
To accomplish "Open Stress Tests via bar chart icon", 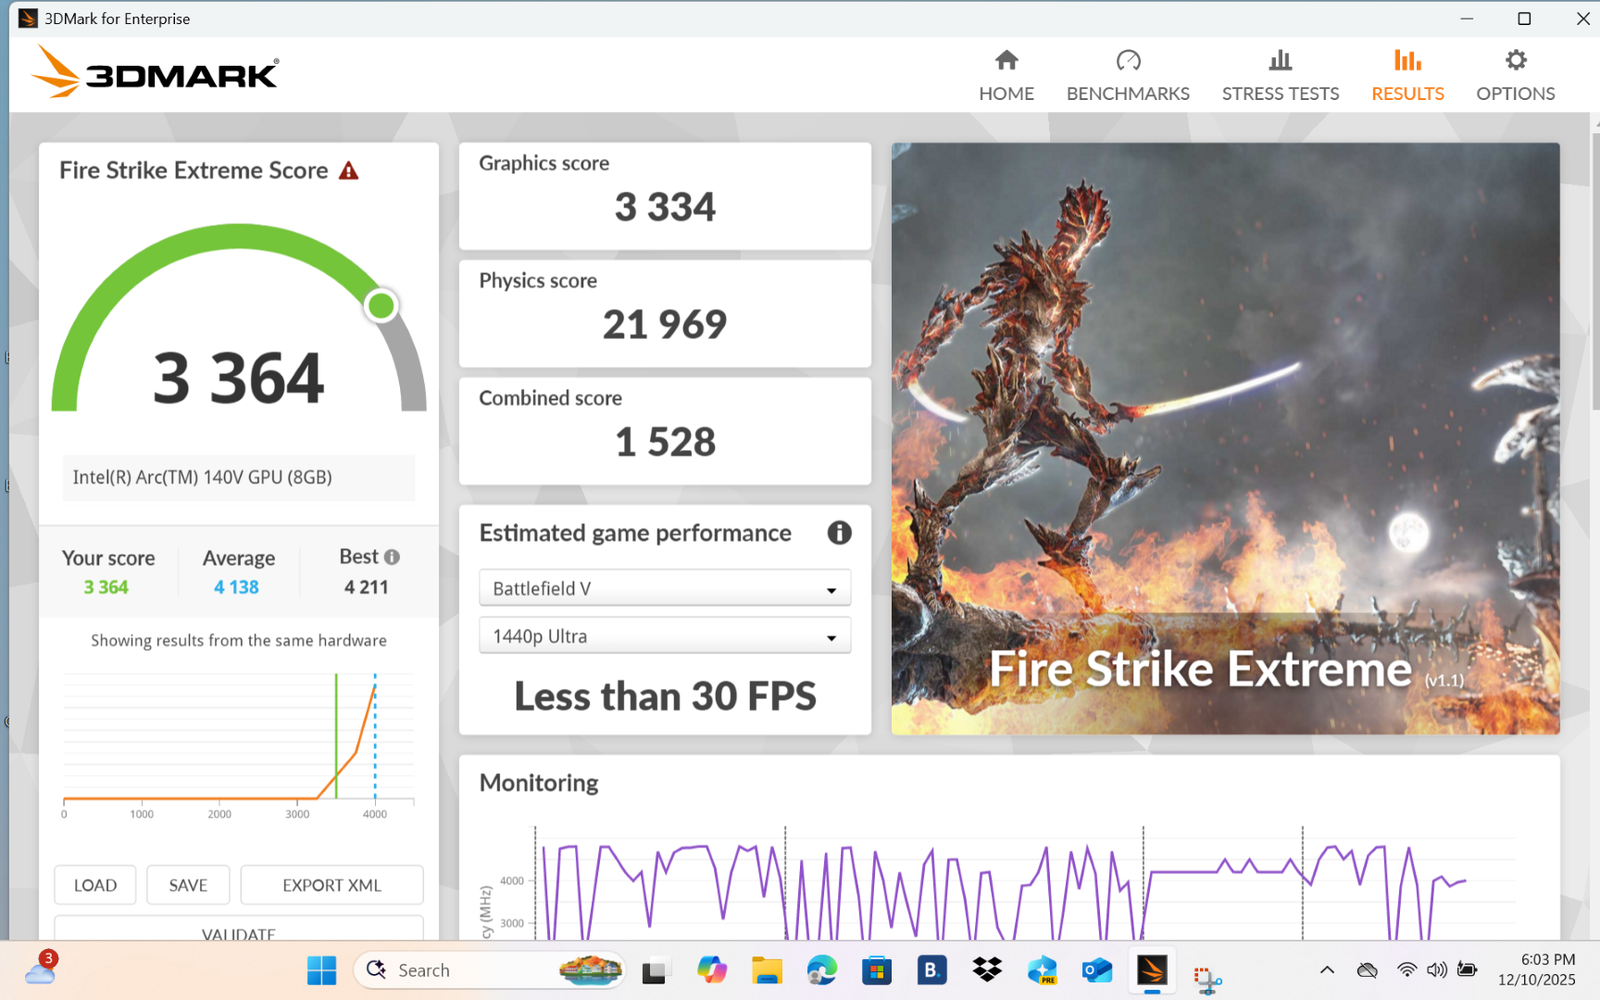I will pos(1279,61).
